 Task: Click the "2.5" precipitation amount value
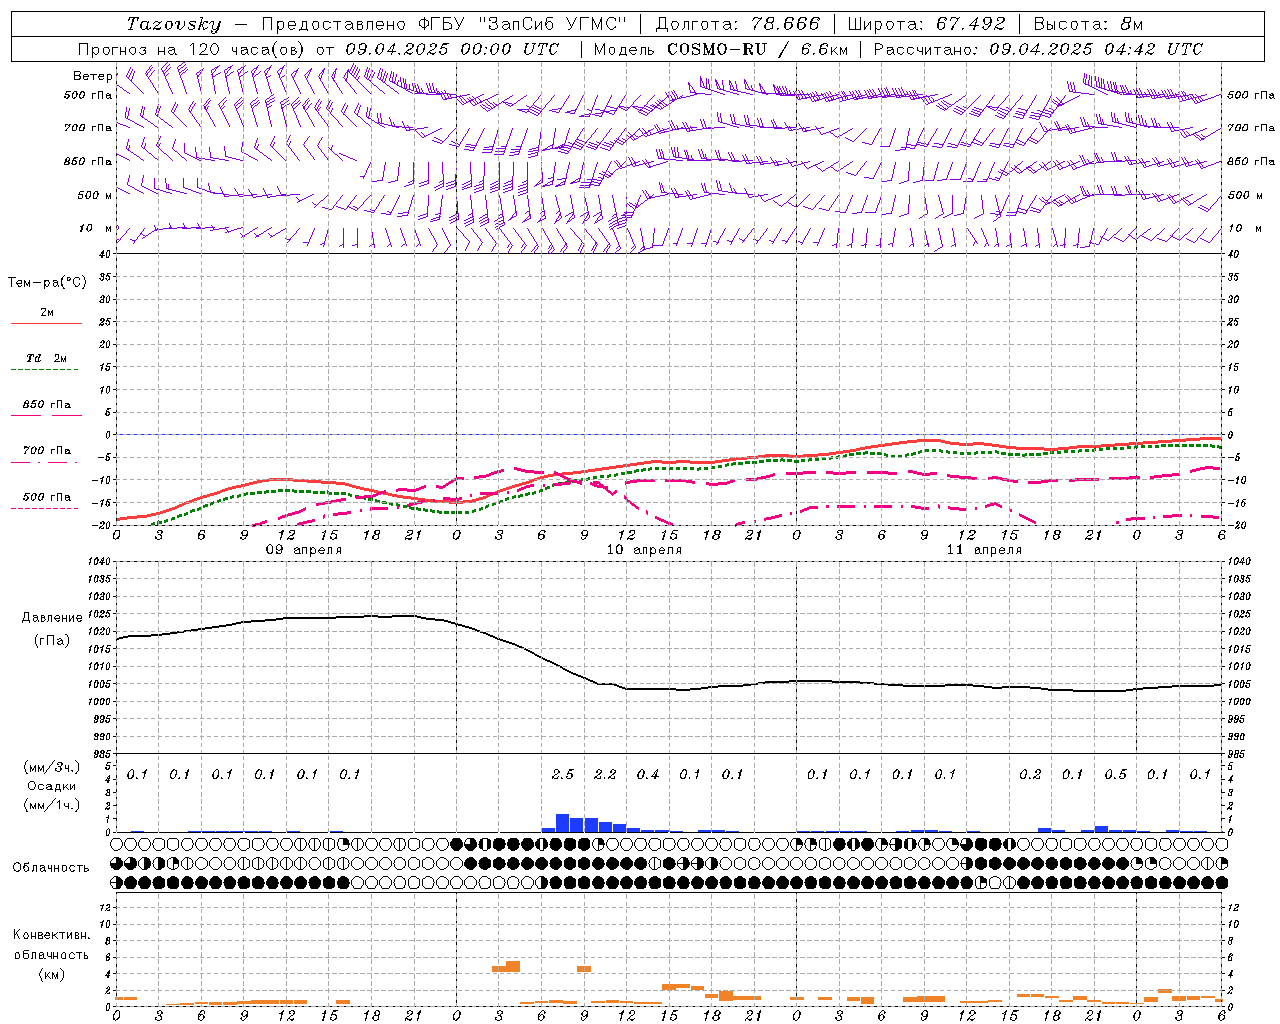[563, 774]
